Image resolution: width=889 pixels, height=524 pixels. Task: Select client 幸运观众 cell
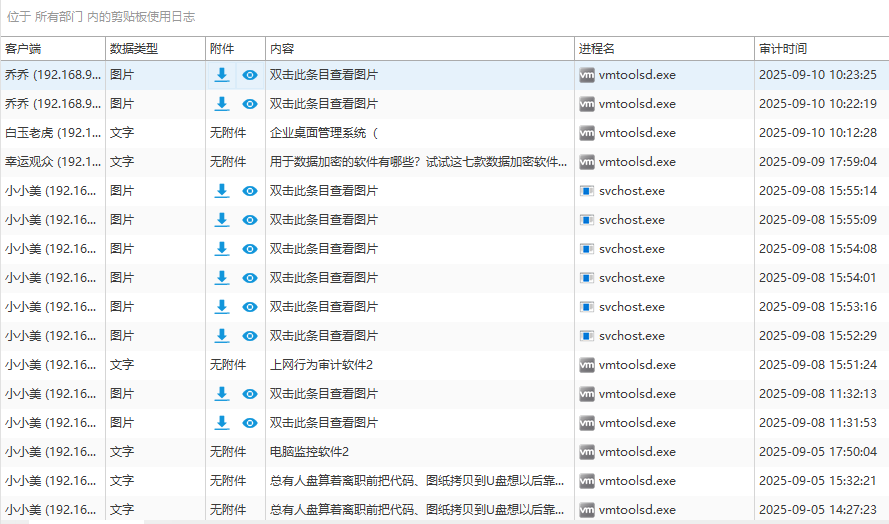(x=53, y=162)
